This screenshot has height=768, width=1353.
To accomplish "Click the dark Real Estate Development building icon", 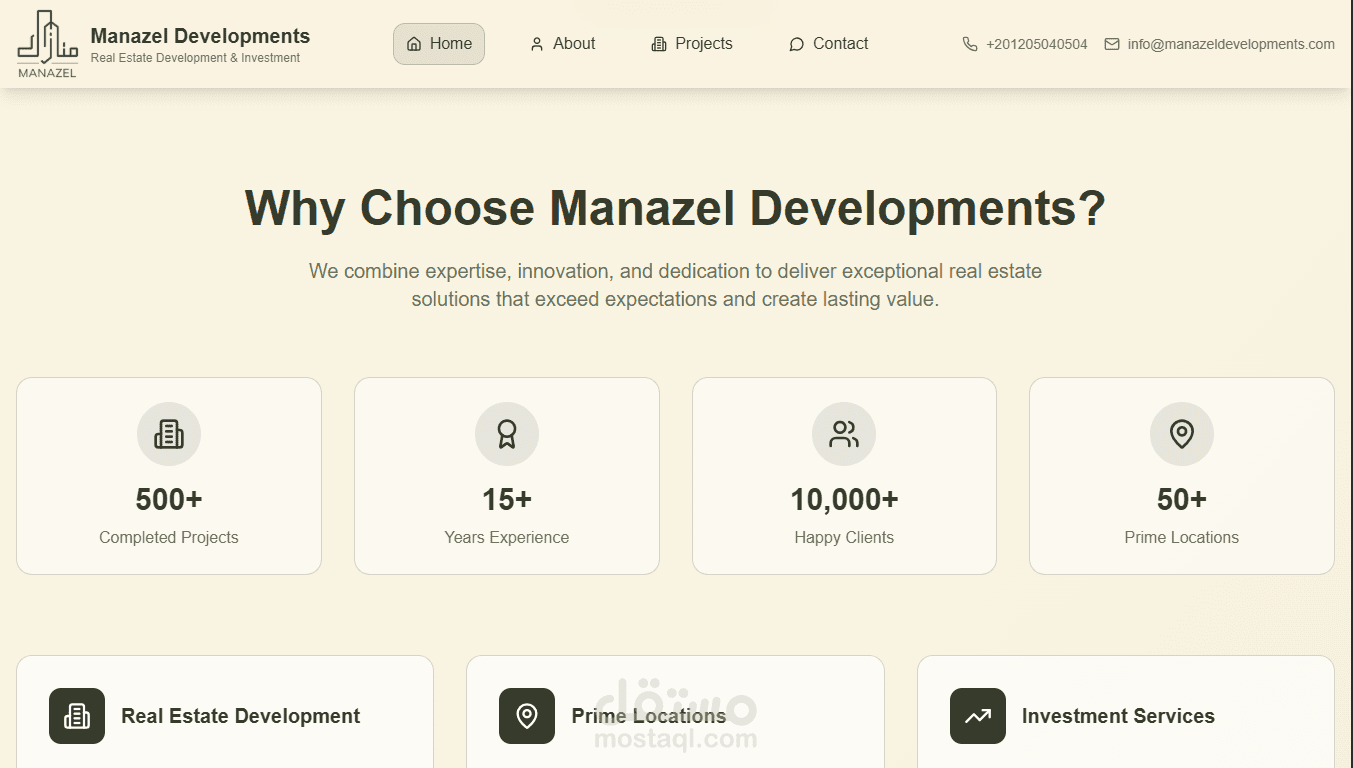I will (77, 716).
